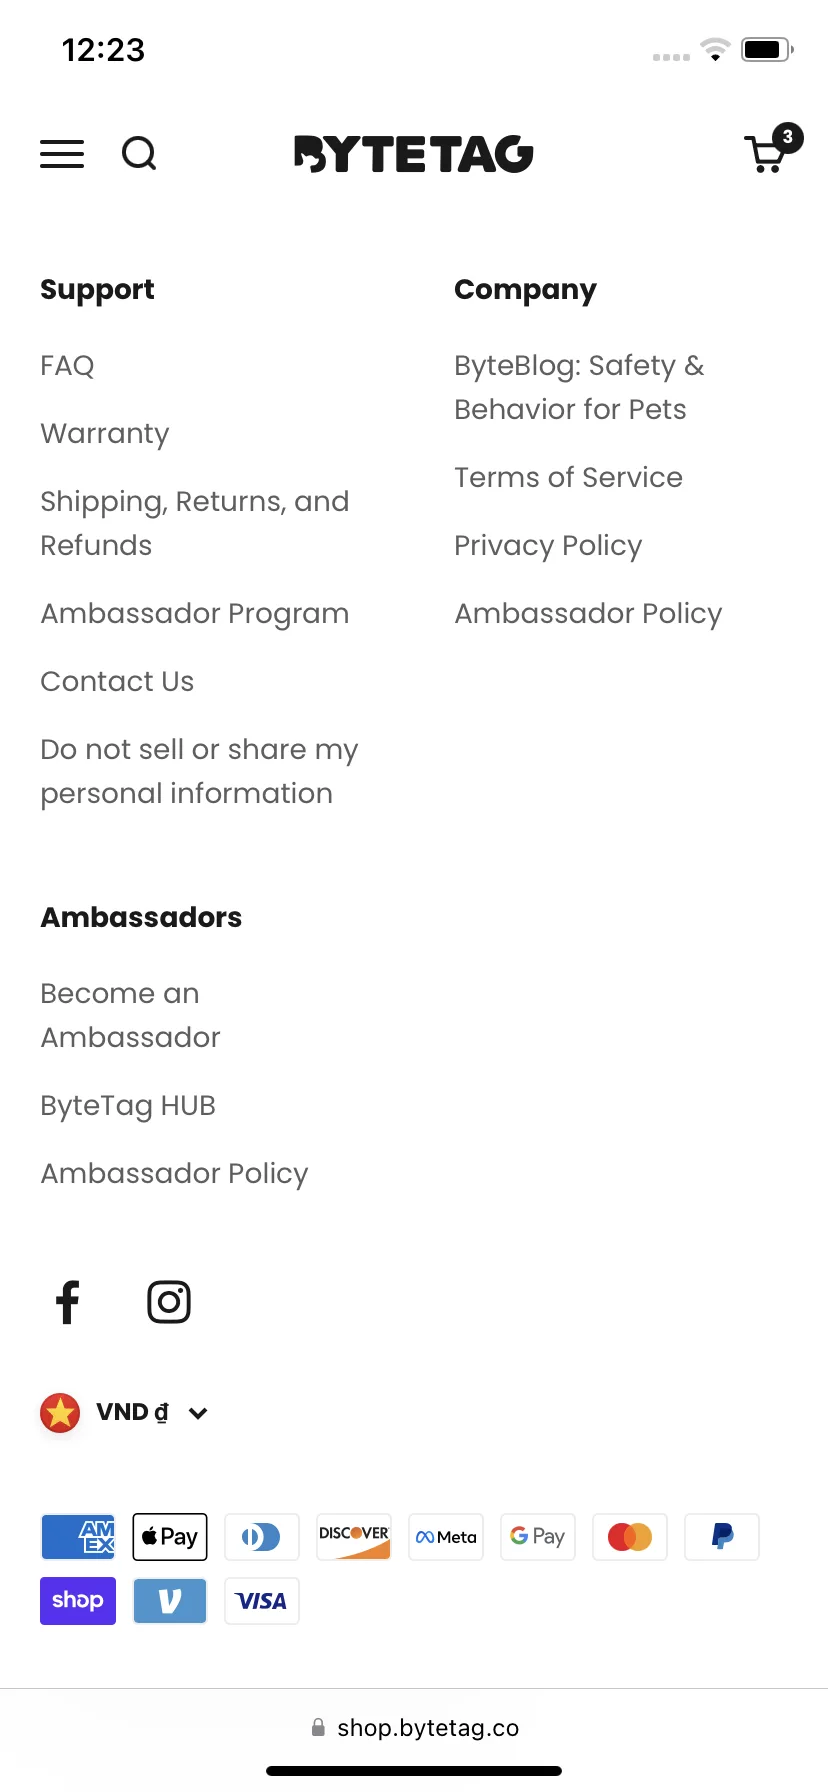Open the hamburger navigation menu
This screenshot has height=1792, width=828.
[62, 154]
